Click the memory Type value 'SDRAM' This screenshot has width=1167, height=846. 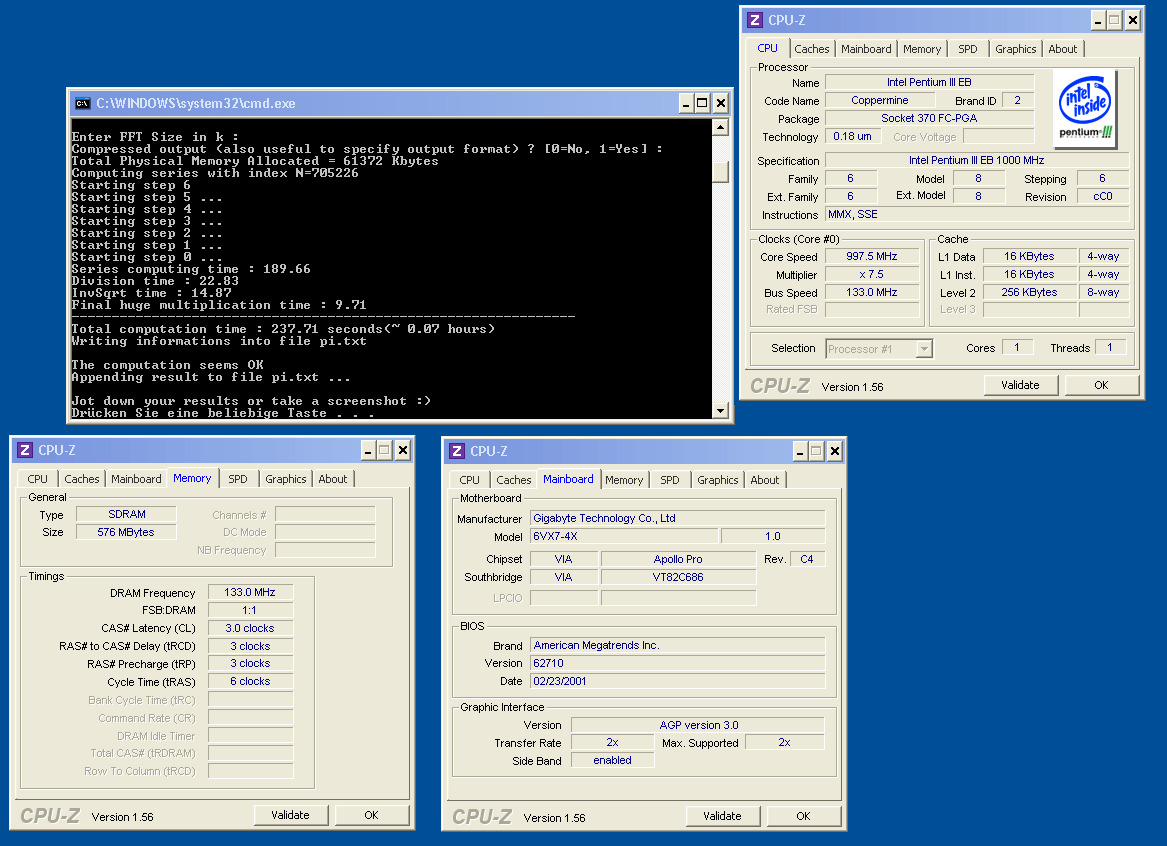coord(127,514)
